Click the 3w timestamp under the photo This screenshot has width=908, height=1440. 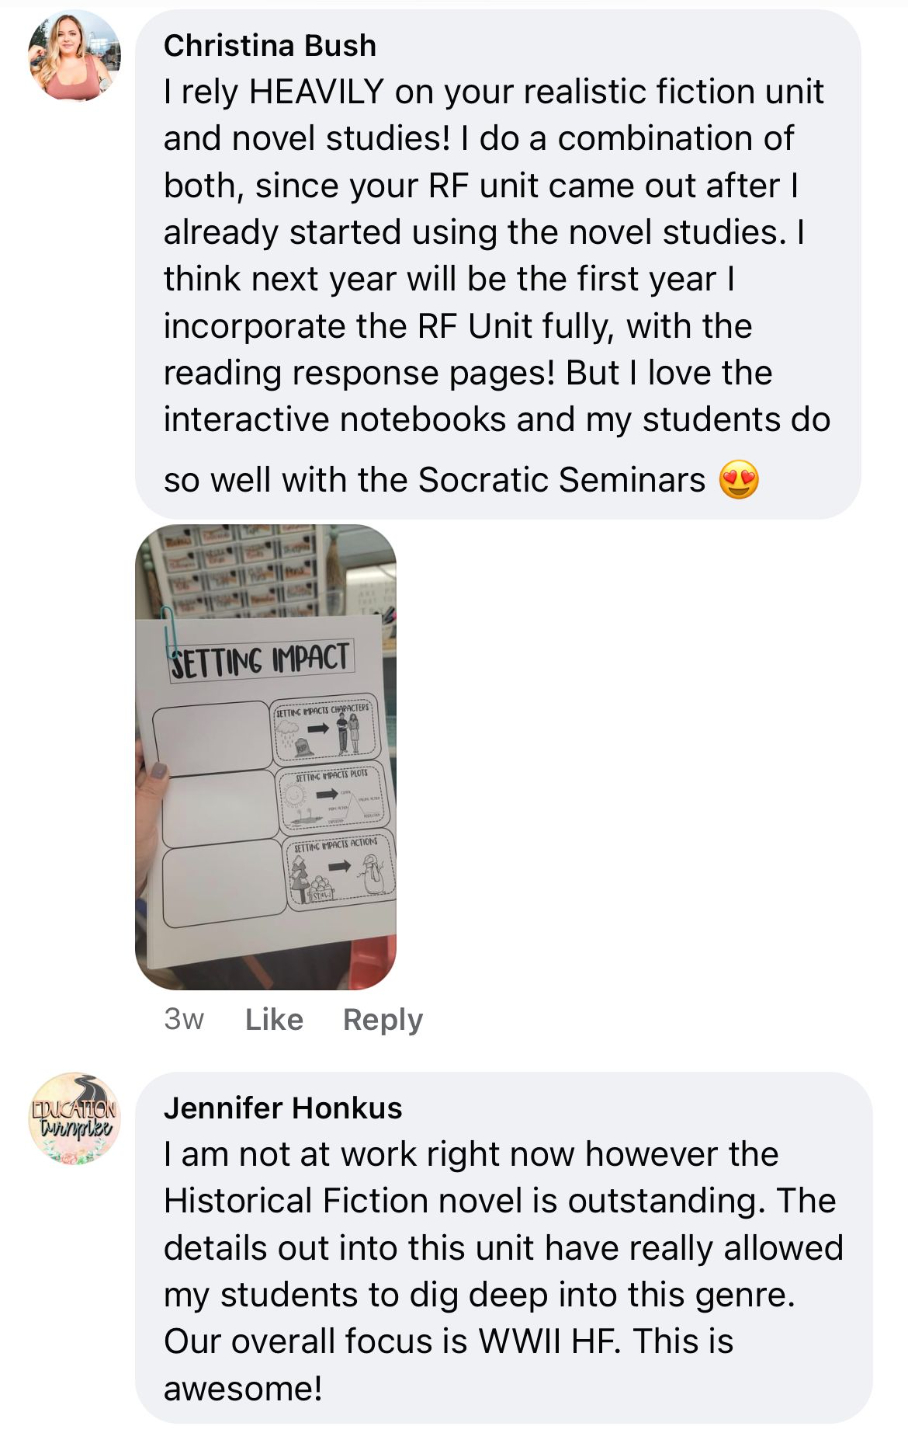pos(184,1019)
